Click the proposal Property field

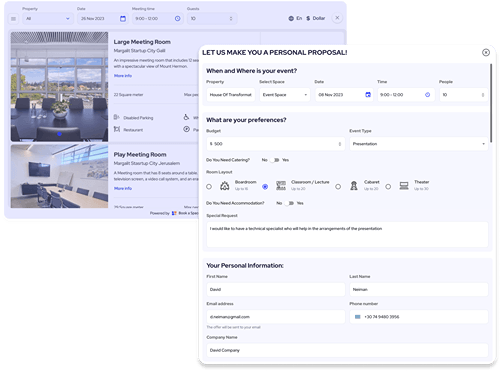(x=231, y=95)
